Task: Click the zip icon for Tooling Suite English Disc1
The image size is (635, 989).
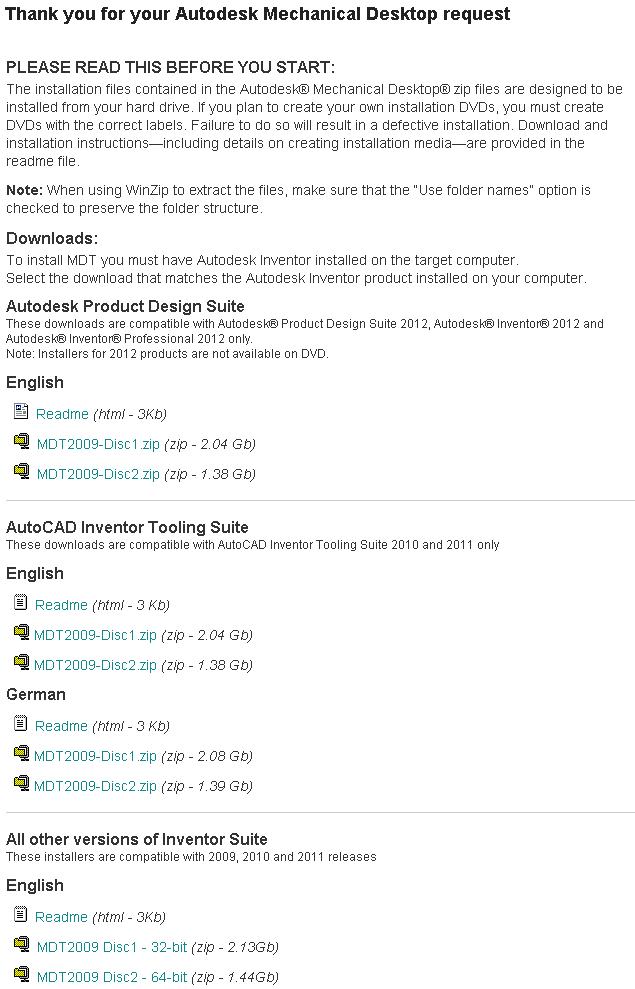Action: point(21,632)
